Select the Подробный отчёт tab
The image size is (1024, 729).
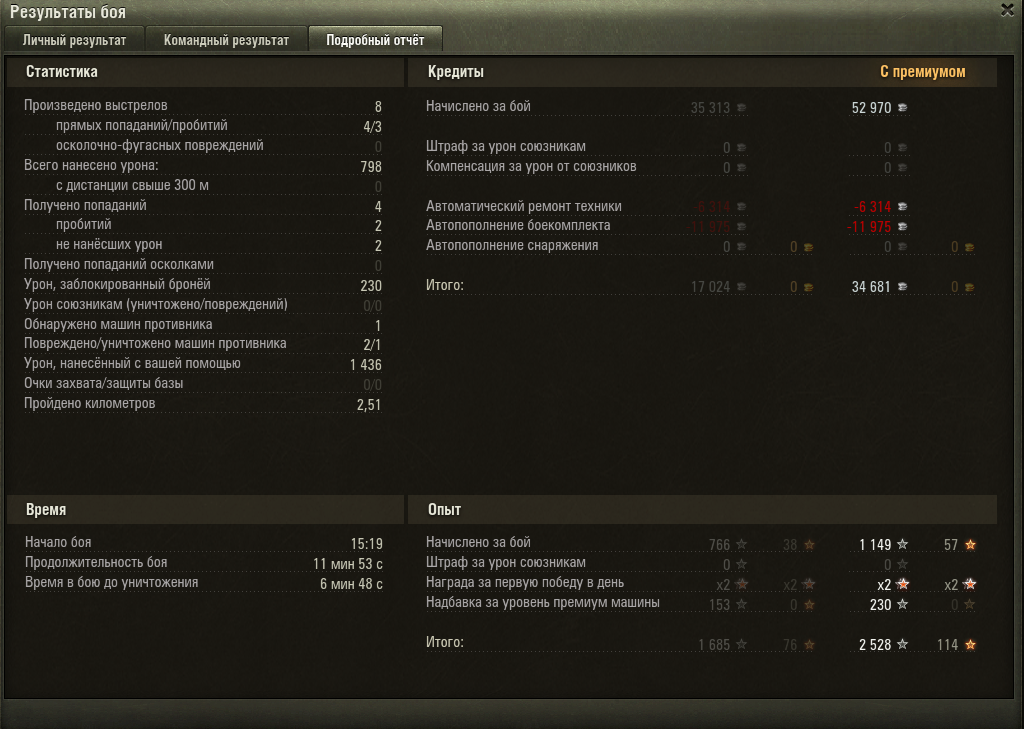tap(376, 40)
